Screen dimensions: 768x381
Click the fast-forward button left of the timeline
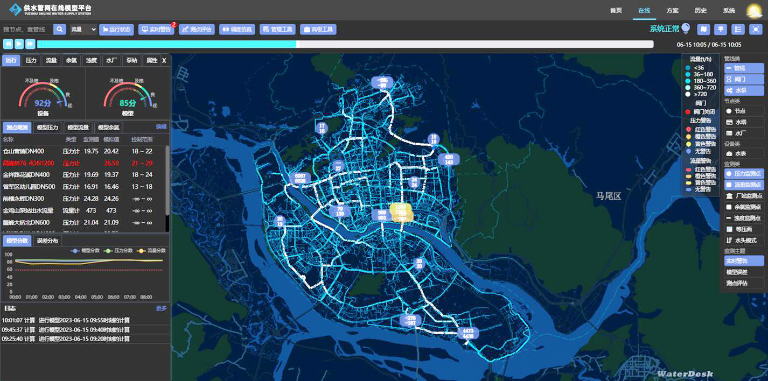pos(30,44)
